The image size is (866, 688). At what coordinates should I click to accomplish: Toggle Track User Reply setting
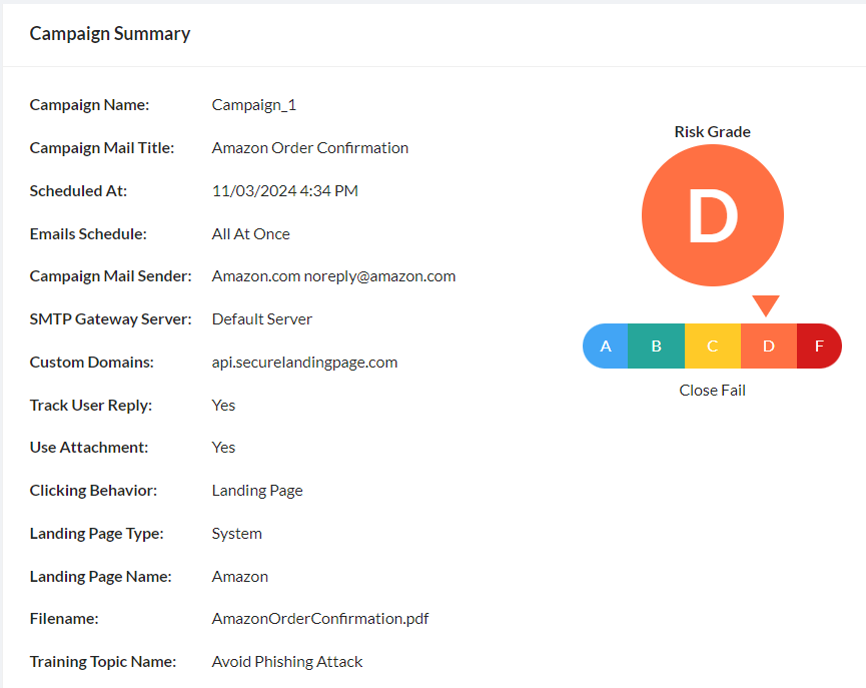87,405
